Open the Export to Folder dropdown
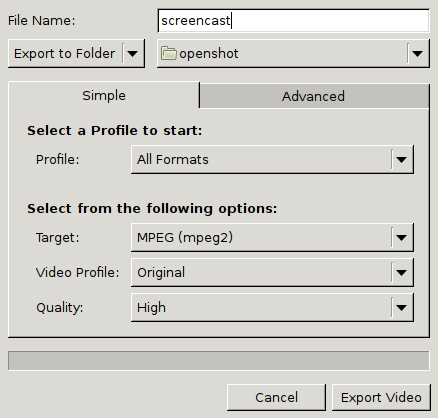Image resolution: width=438 pixels, height=418 pixels. [76, 53]
